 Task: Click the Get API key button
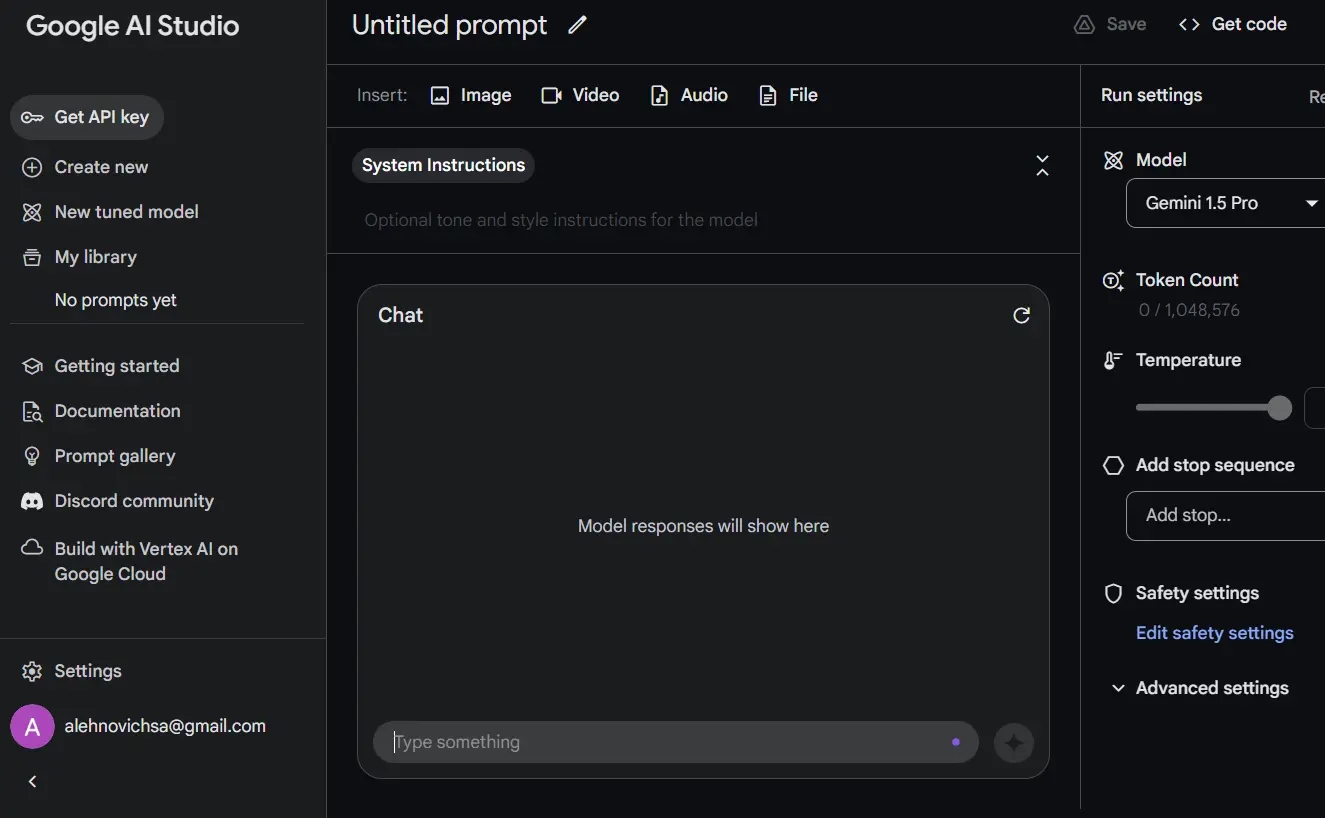pos(87,117)
